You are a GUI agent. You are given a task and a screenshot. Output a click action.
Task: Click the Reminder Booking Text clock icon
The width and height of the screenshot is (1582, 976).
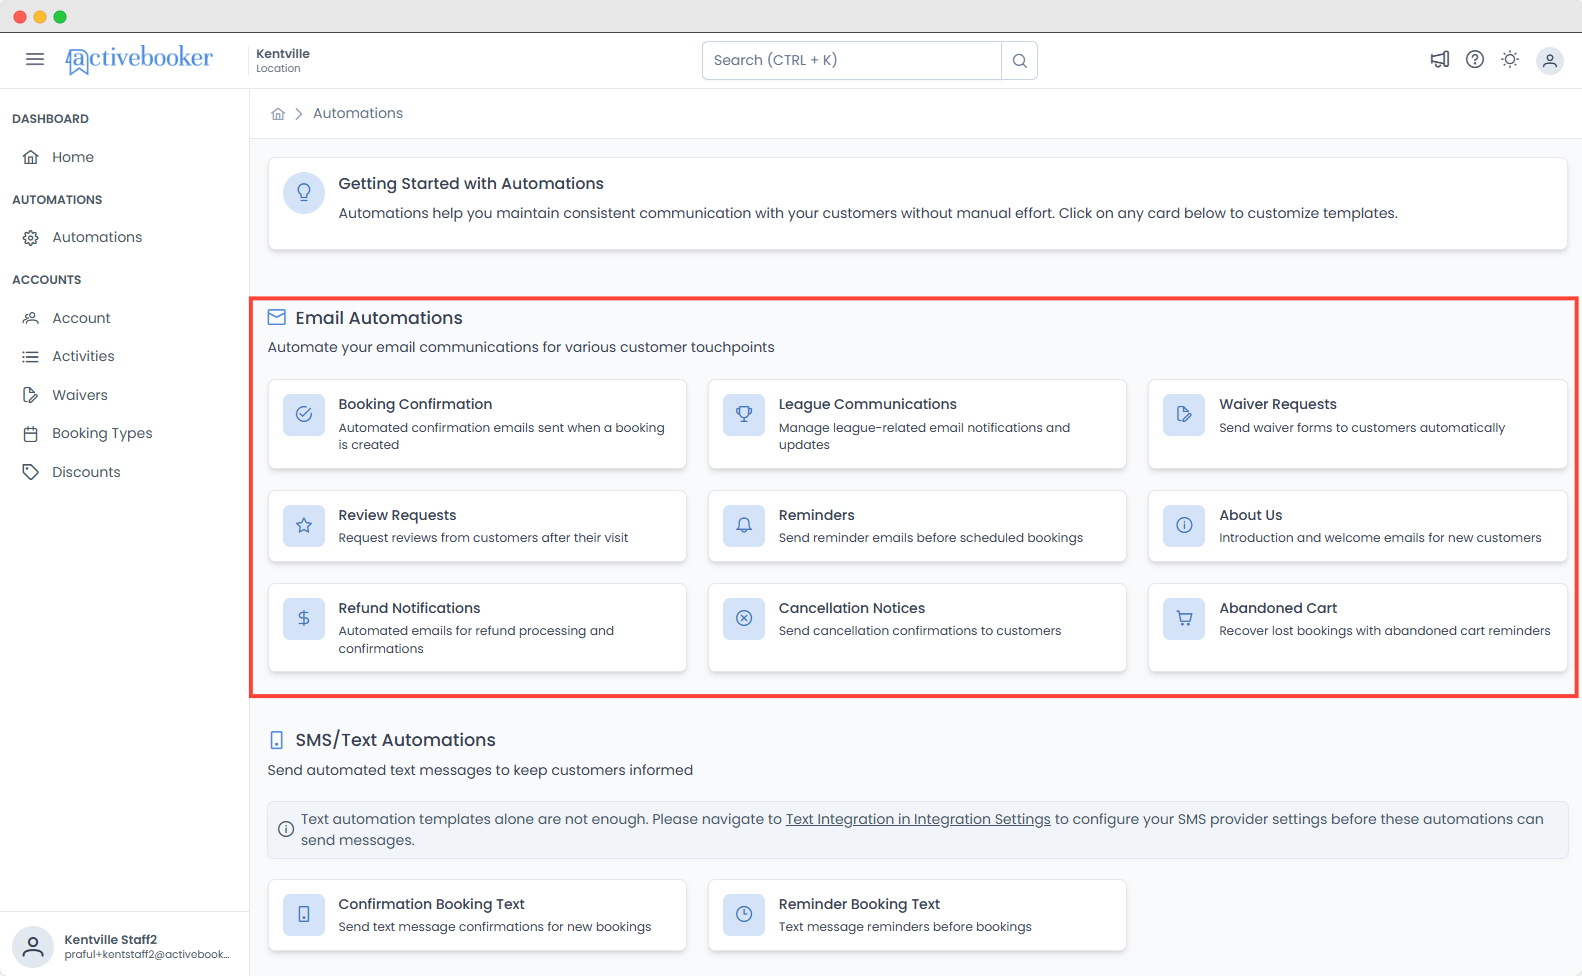[744, 914]
